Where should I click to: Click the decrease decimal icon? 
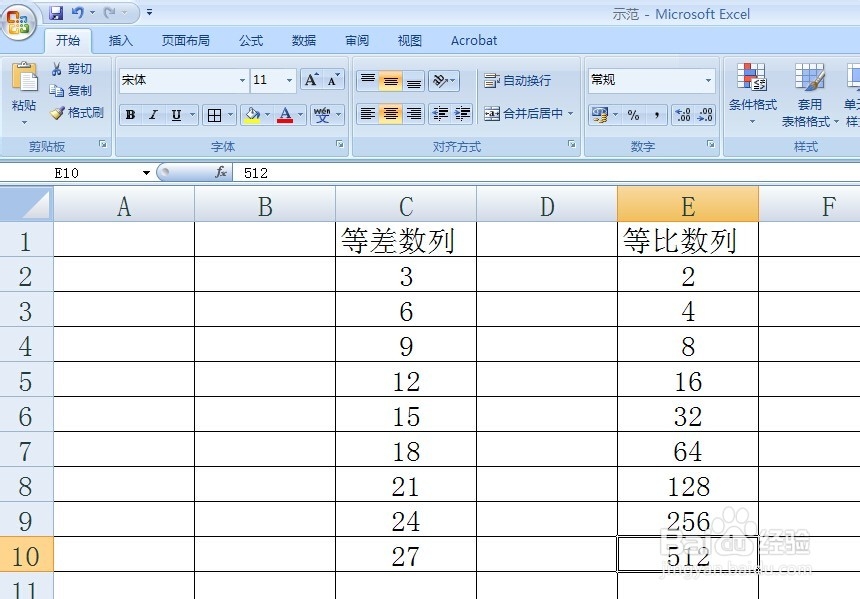tap(705, 115)
